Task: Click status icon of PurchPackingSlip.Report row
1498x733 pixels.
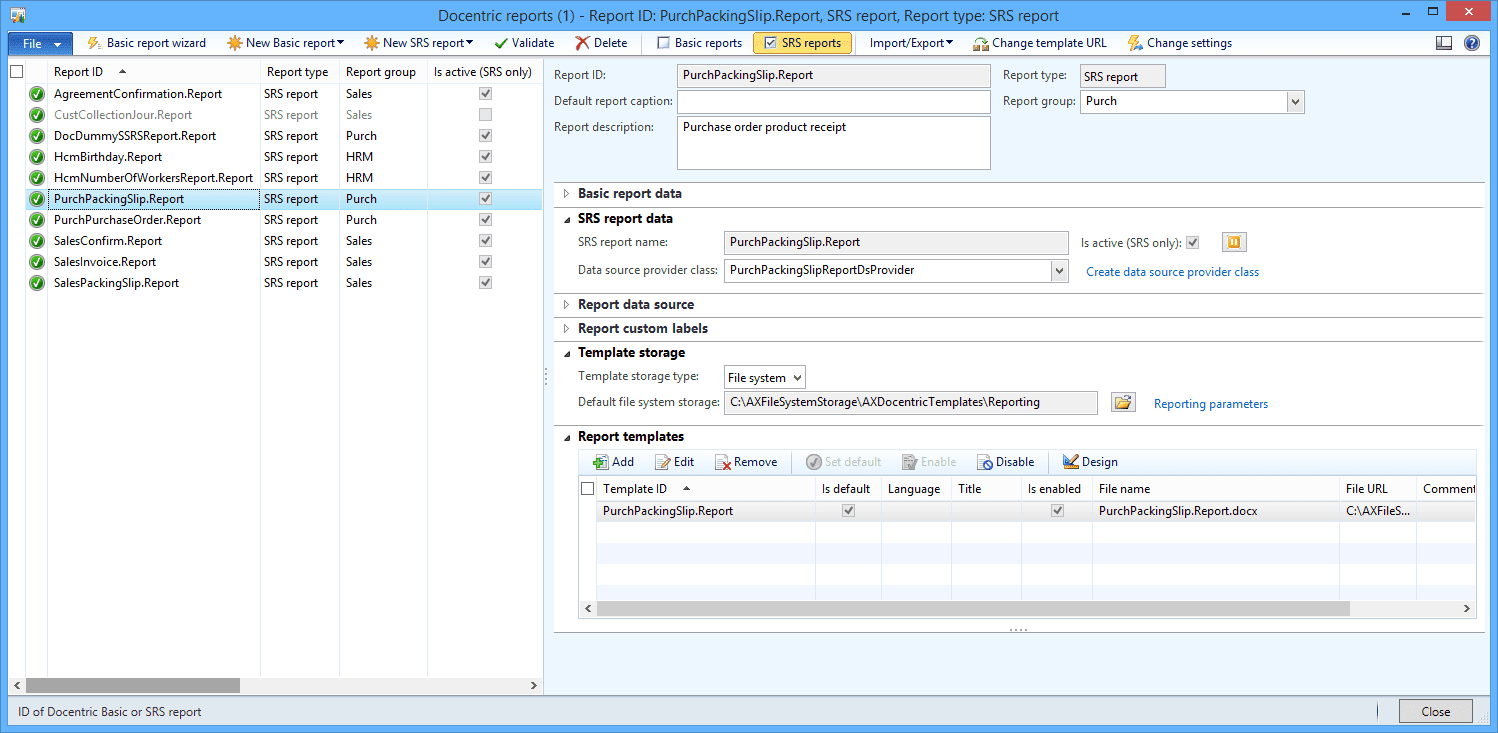Action: [37, 199]
